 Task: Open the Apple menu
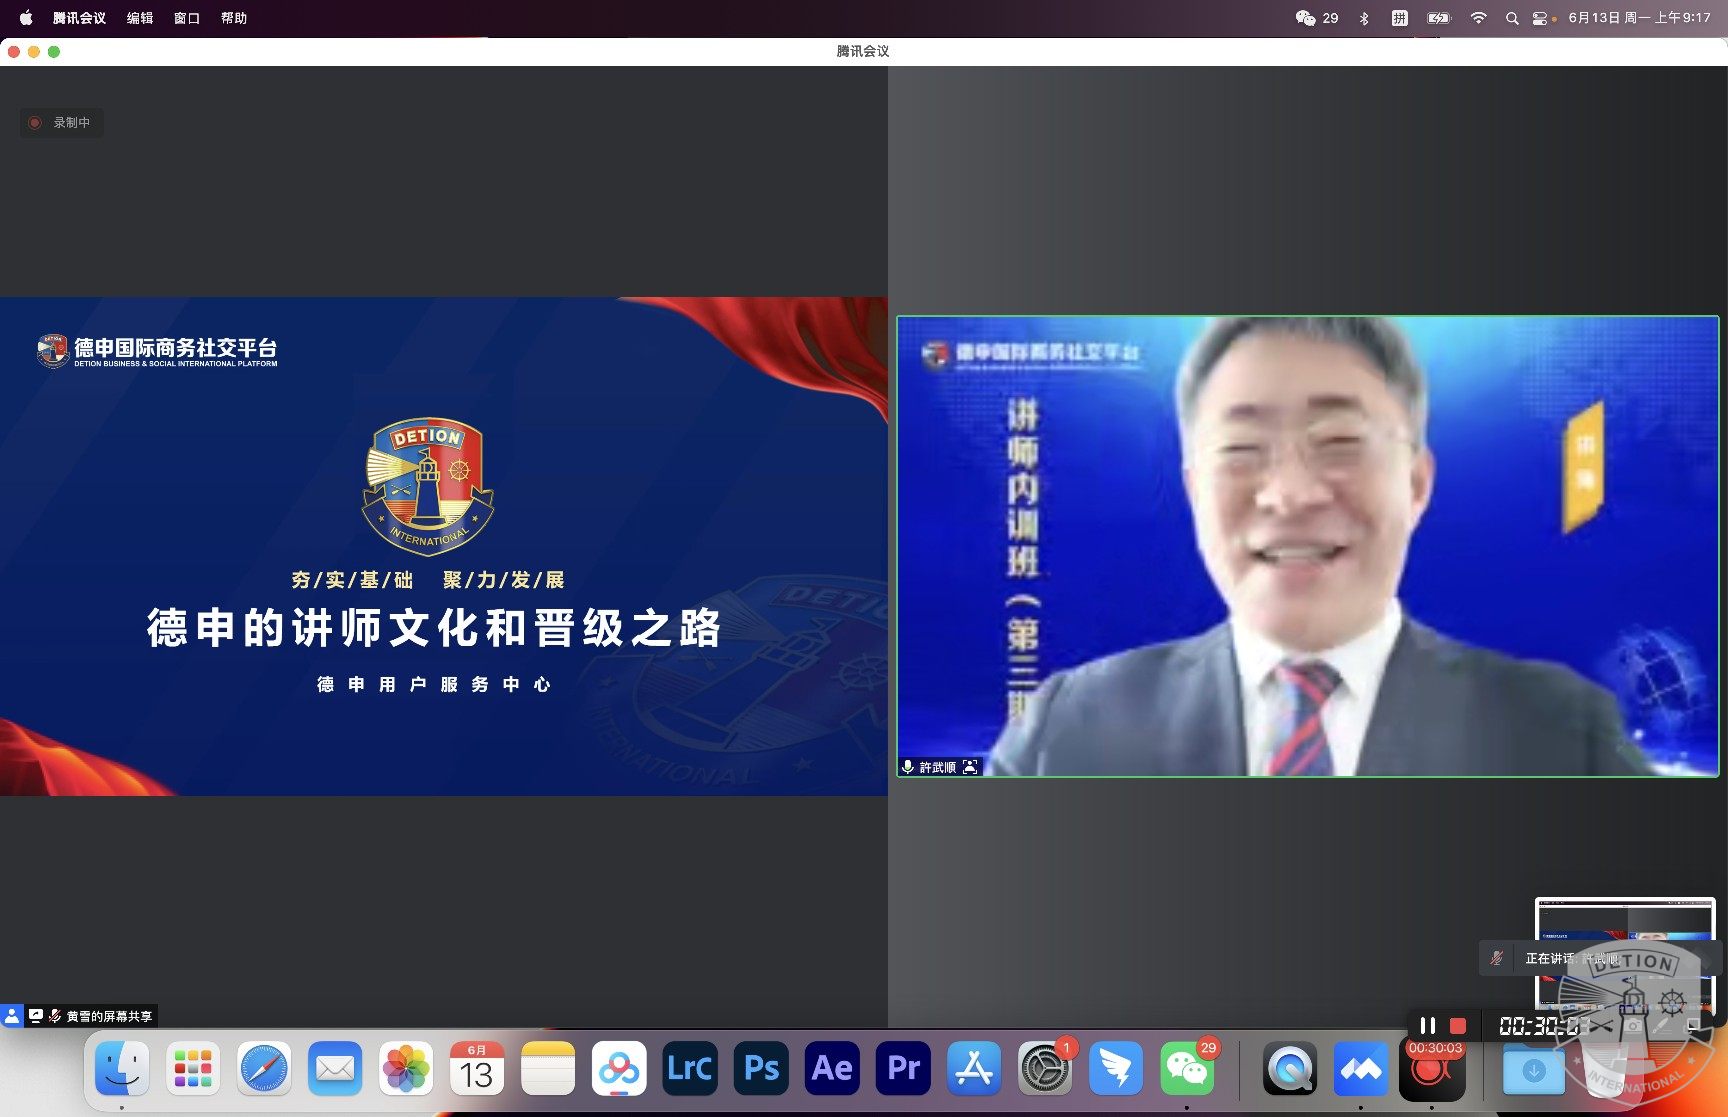(x=26, y=18)
